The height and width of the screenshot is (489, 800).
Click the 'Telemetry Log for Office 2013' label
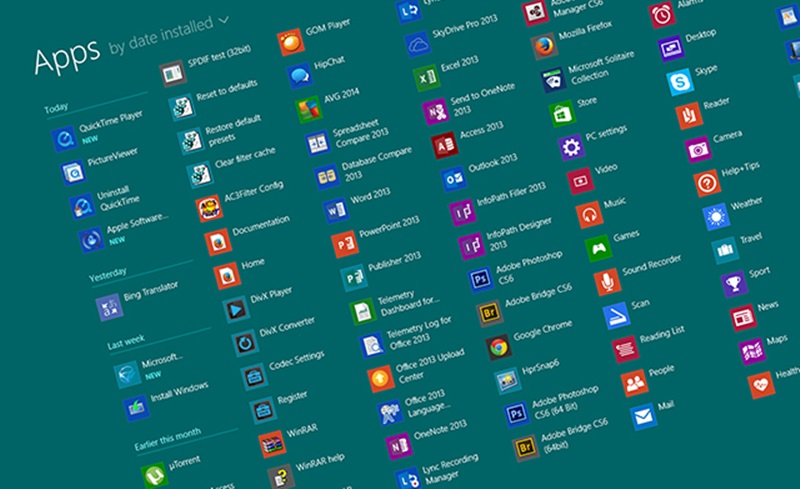(418, 332)
